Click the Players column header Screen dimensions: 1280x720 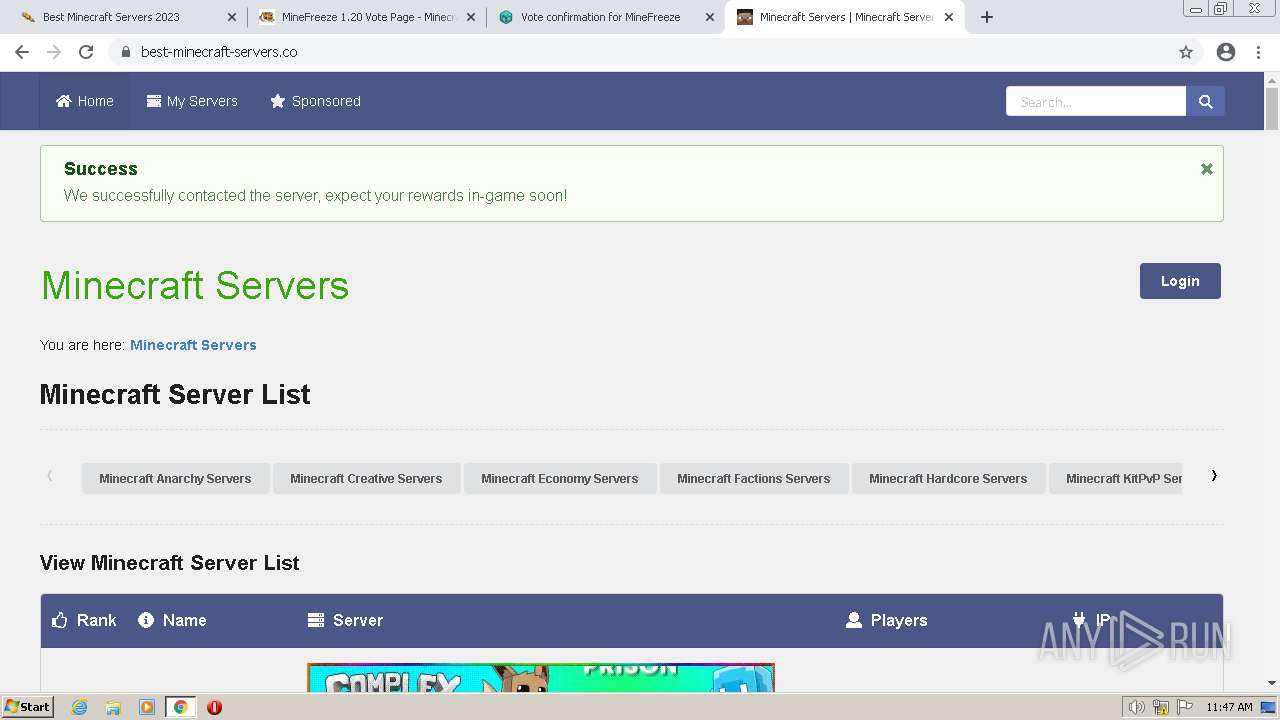tap(886, 620)
